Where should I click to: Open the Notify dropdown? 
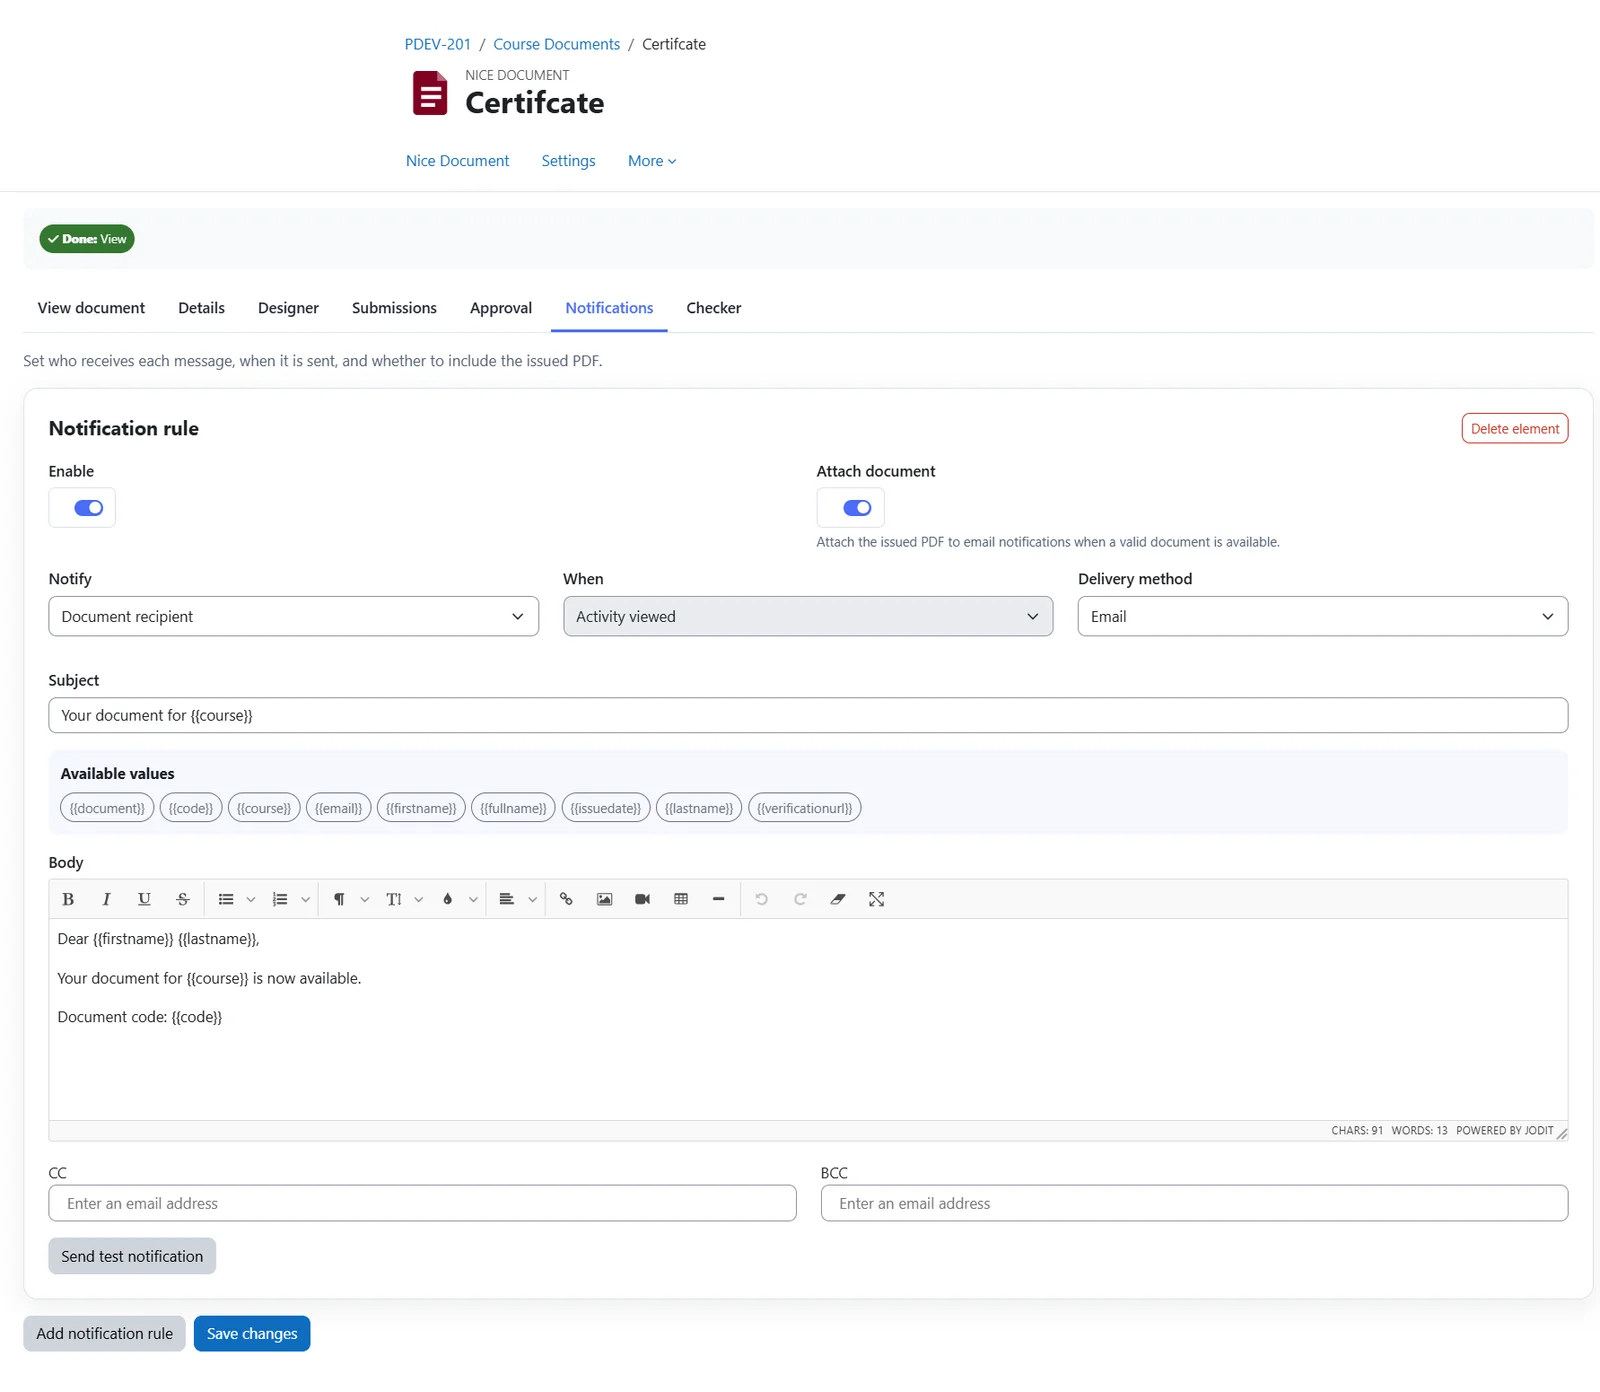point(293,616)
